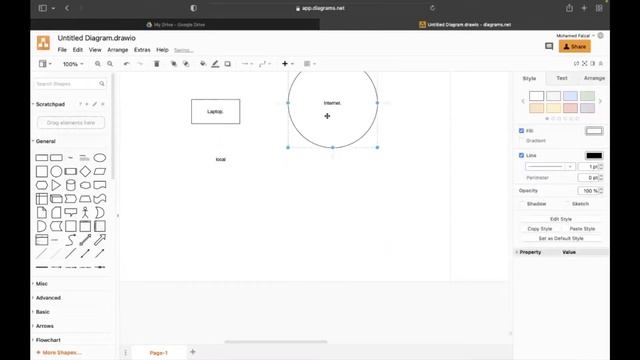Click the shadow toggle toolbar icon
The height and width of the screenshot is (360, 640).
(228, 64)
